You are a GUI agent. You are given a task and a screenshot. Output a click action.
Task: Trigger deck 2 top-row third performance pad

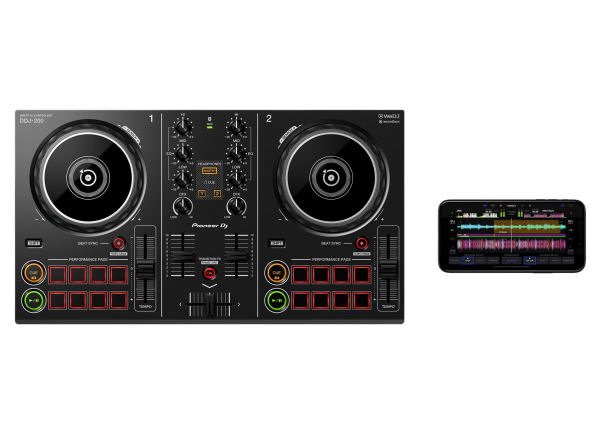[341, 274]
